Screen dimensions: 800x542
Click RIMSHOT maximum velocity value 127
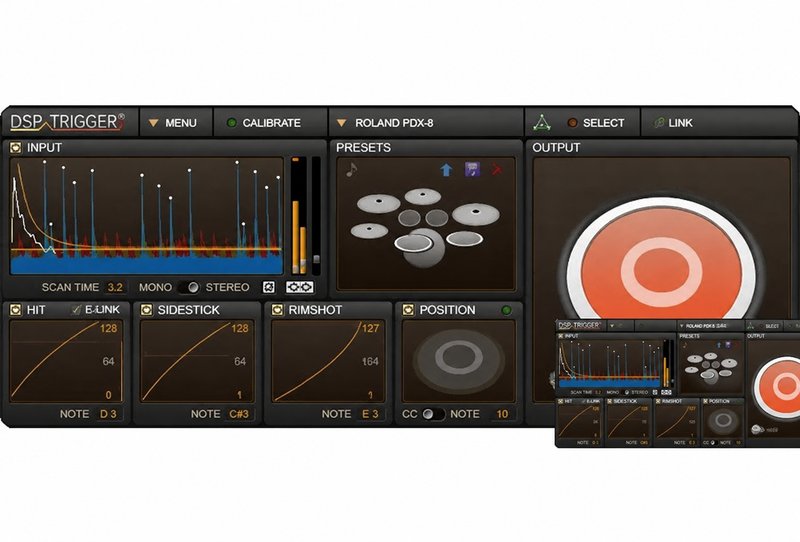tap(370, 328)
